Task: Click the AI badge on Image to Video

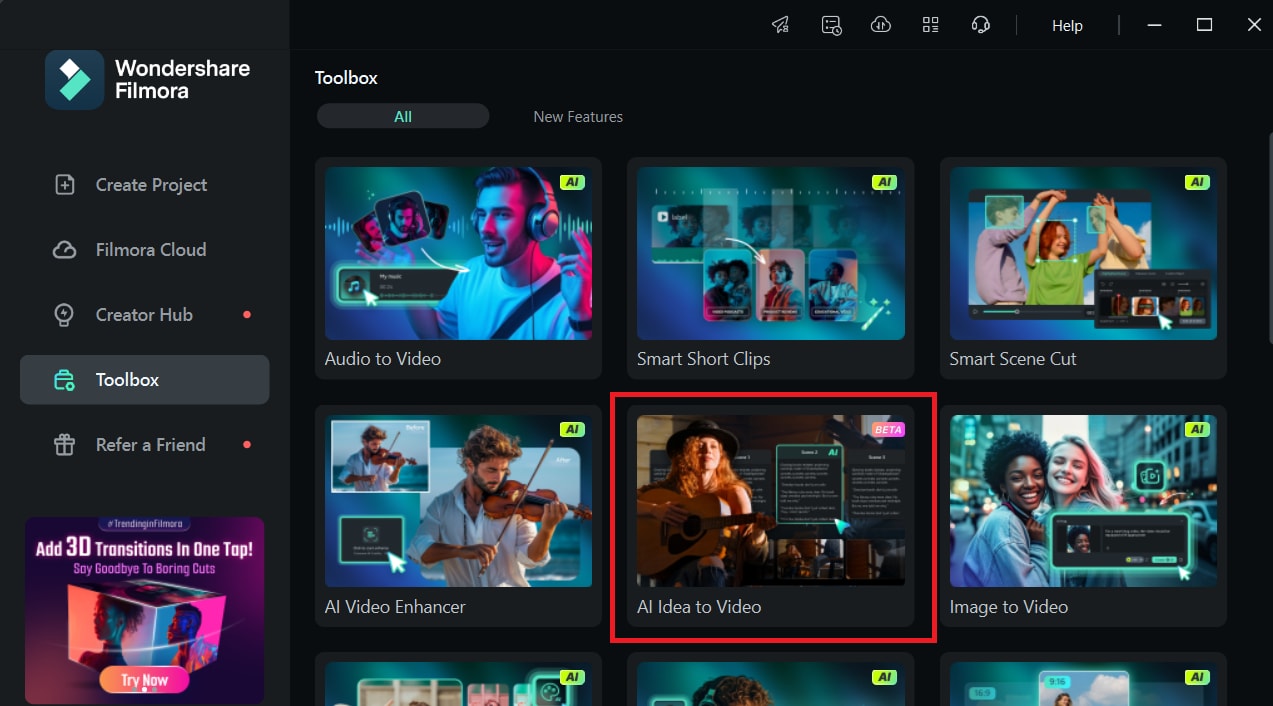Action: tap(1197, 429)
